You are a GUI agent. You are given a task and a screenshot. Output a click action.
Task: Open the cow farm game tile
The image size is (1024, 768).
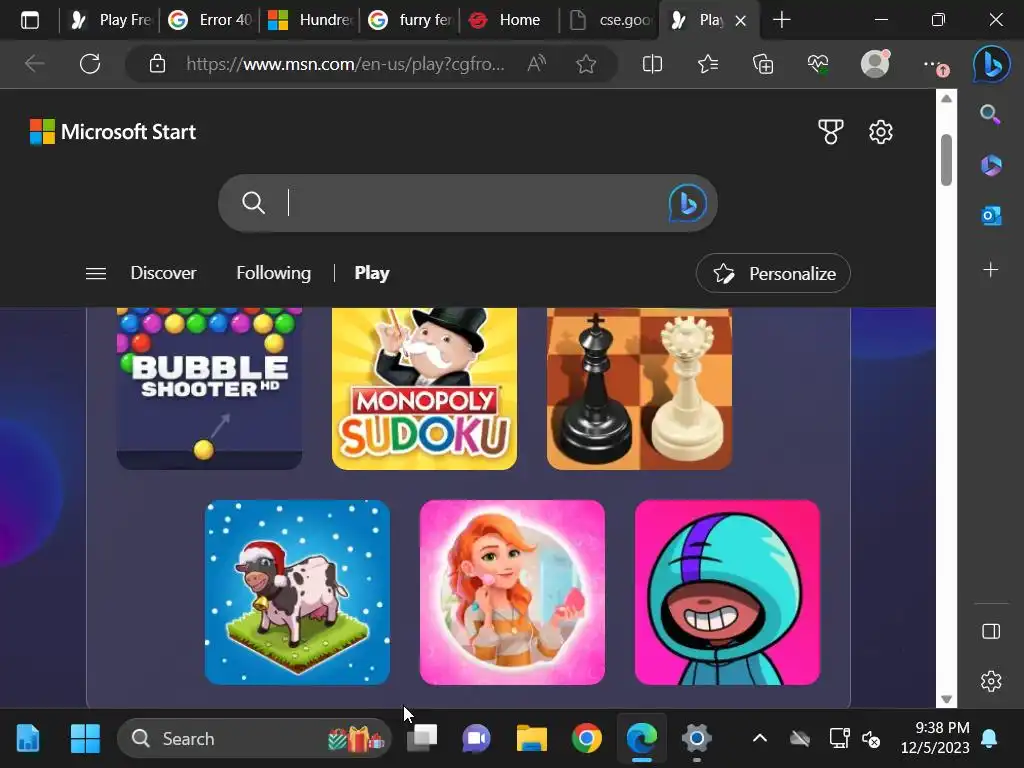pyautogui.click(x=297, y=592)
